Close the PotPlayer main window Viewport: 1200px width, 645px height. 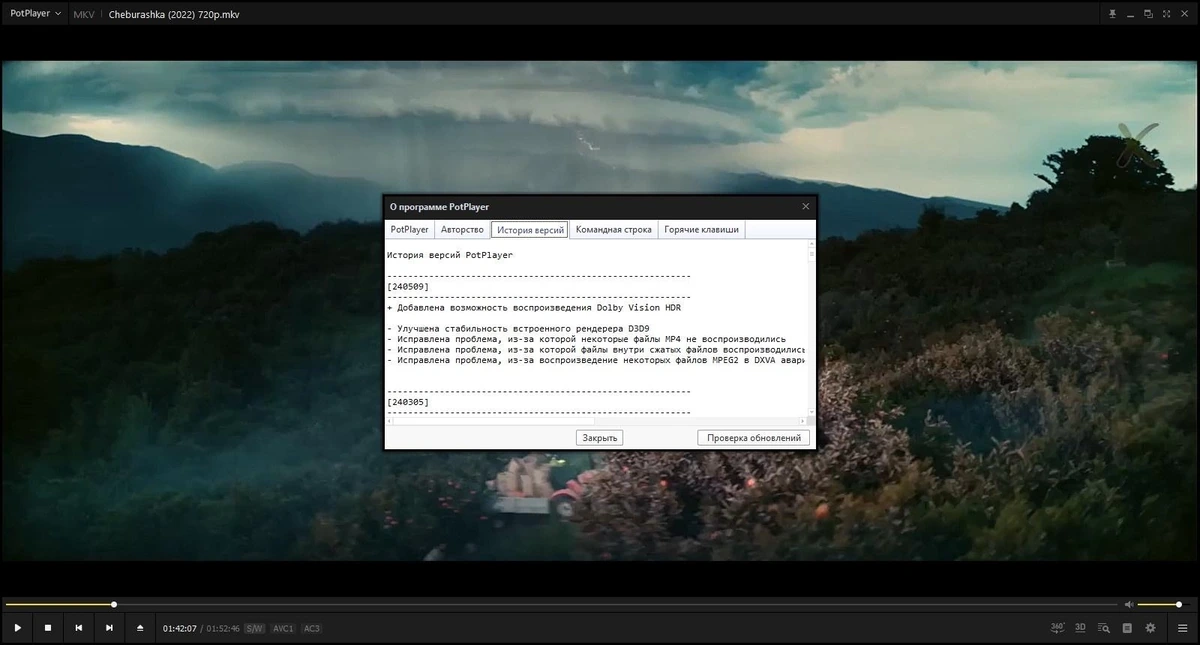pos(1183,14)
